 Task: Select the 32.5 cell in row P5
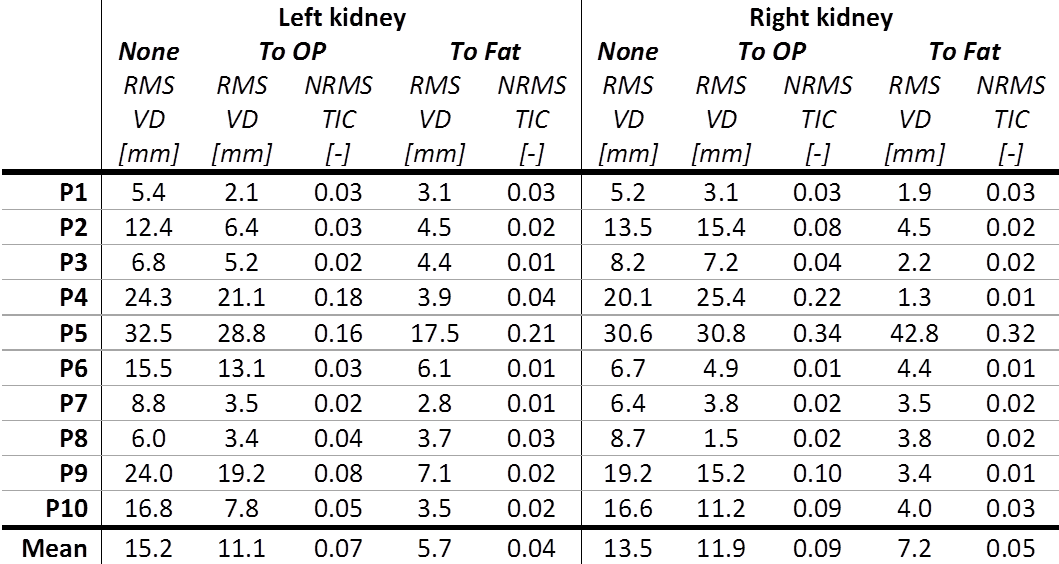pos(149,333)
